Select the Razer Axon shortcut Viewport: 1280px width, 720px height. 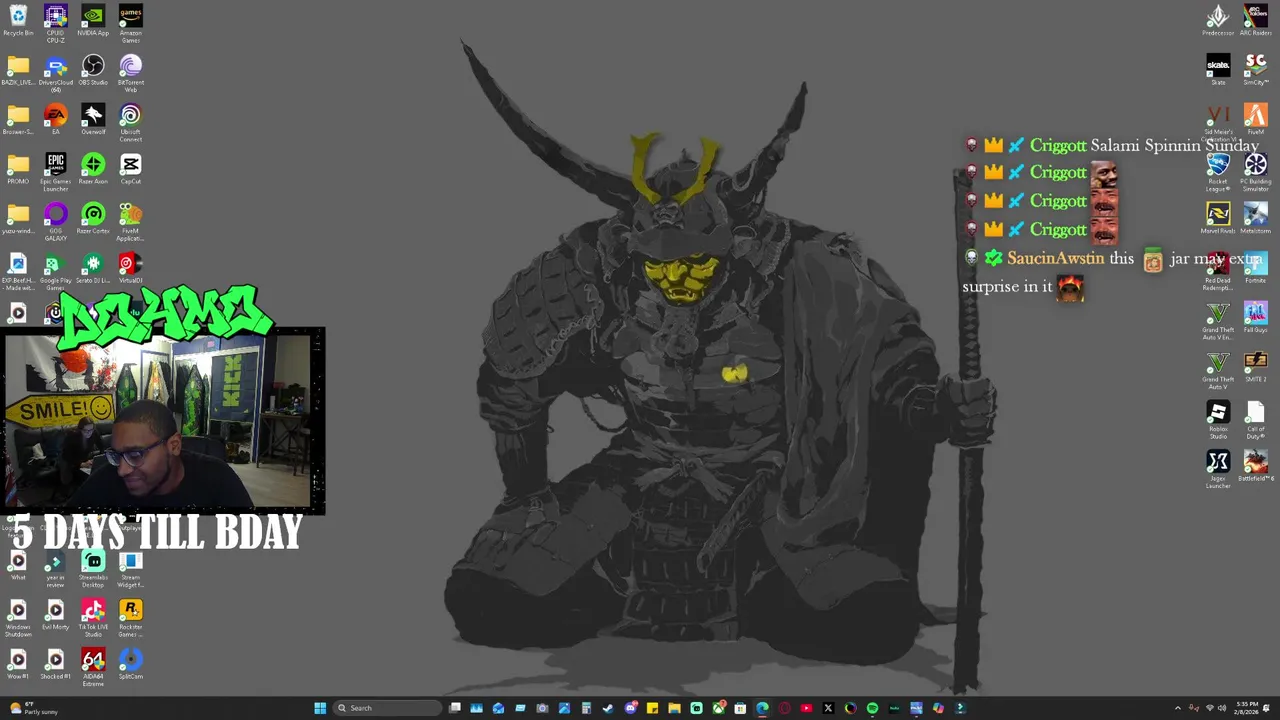point(93,168)
